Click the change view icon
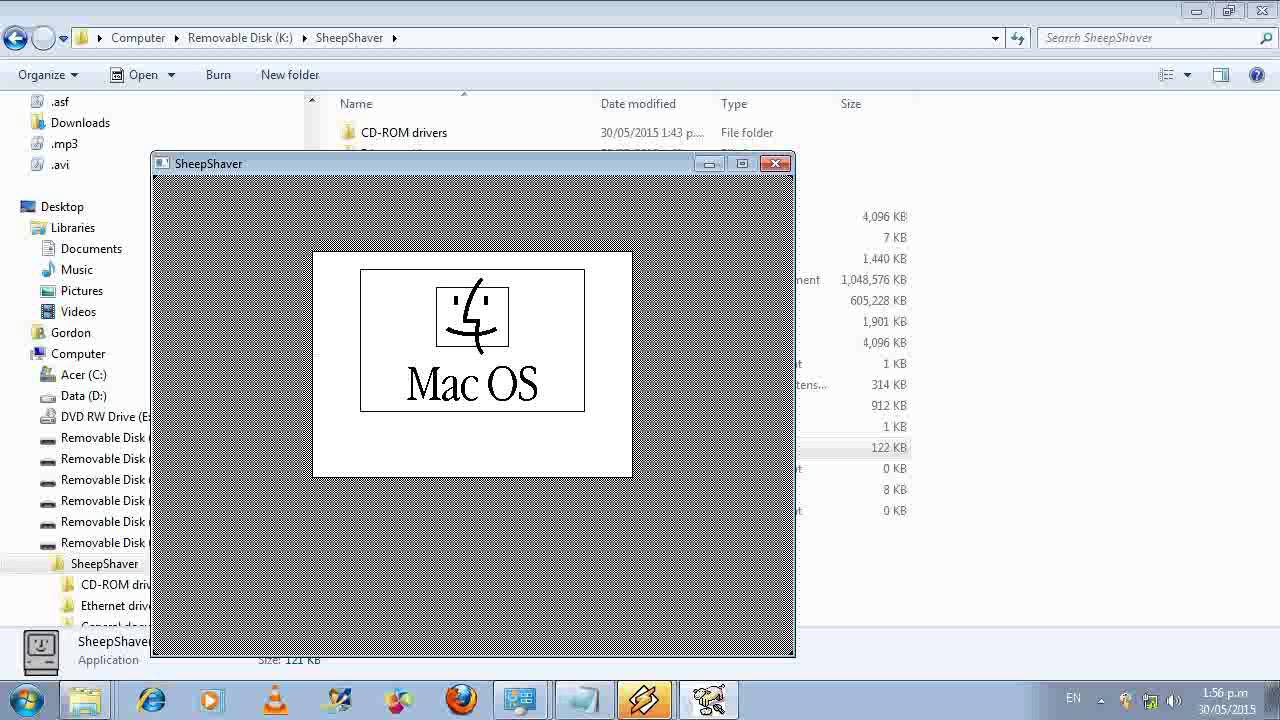 tap(1166, 75)
